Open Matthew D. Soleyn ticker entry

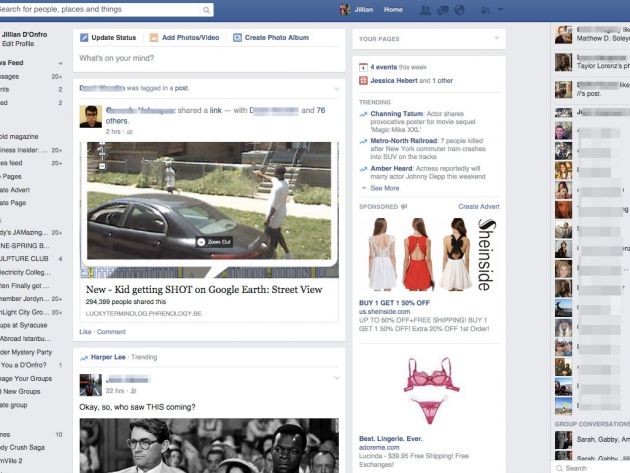[x=593, y=35]
